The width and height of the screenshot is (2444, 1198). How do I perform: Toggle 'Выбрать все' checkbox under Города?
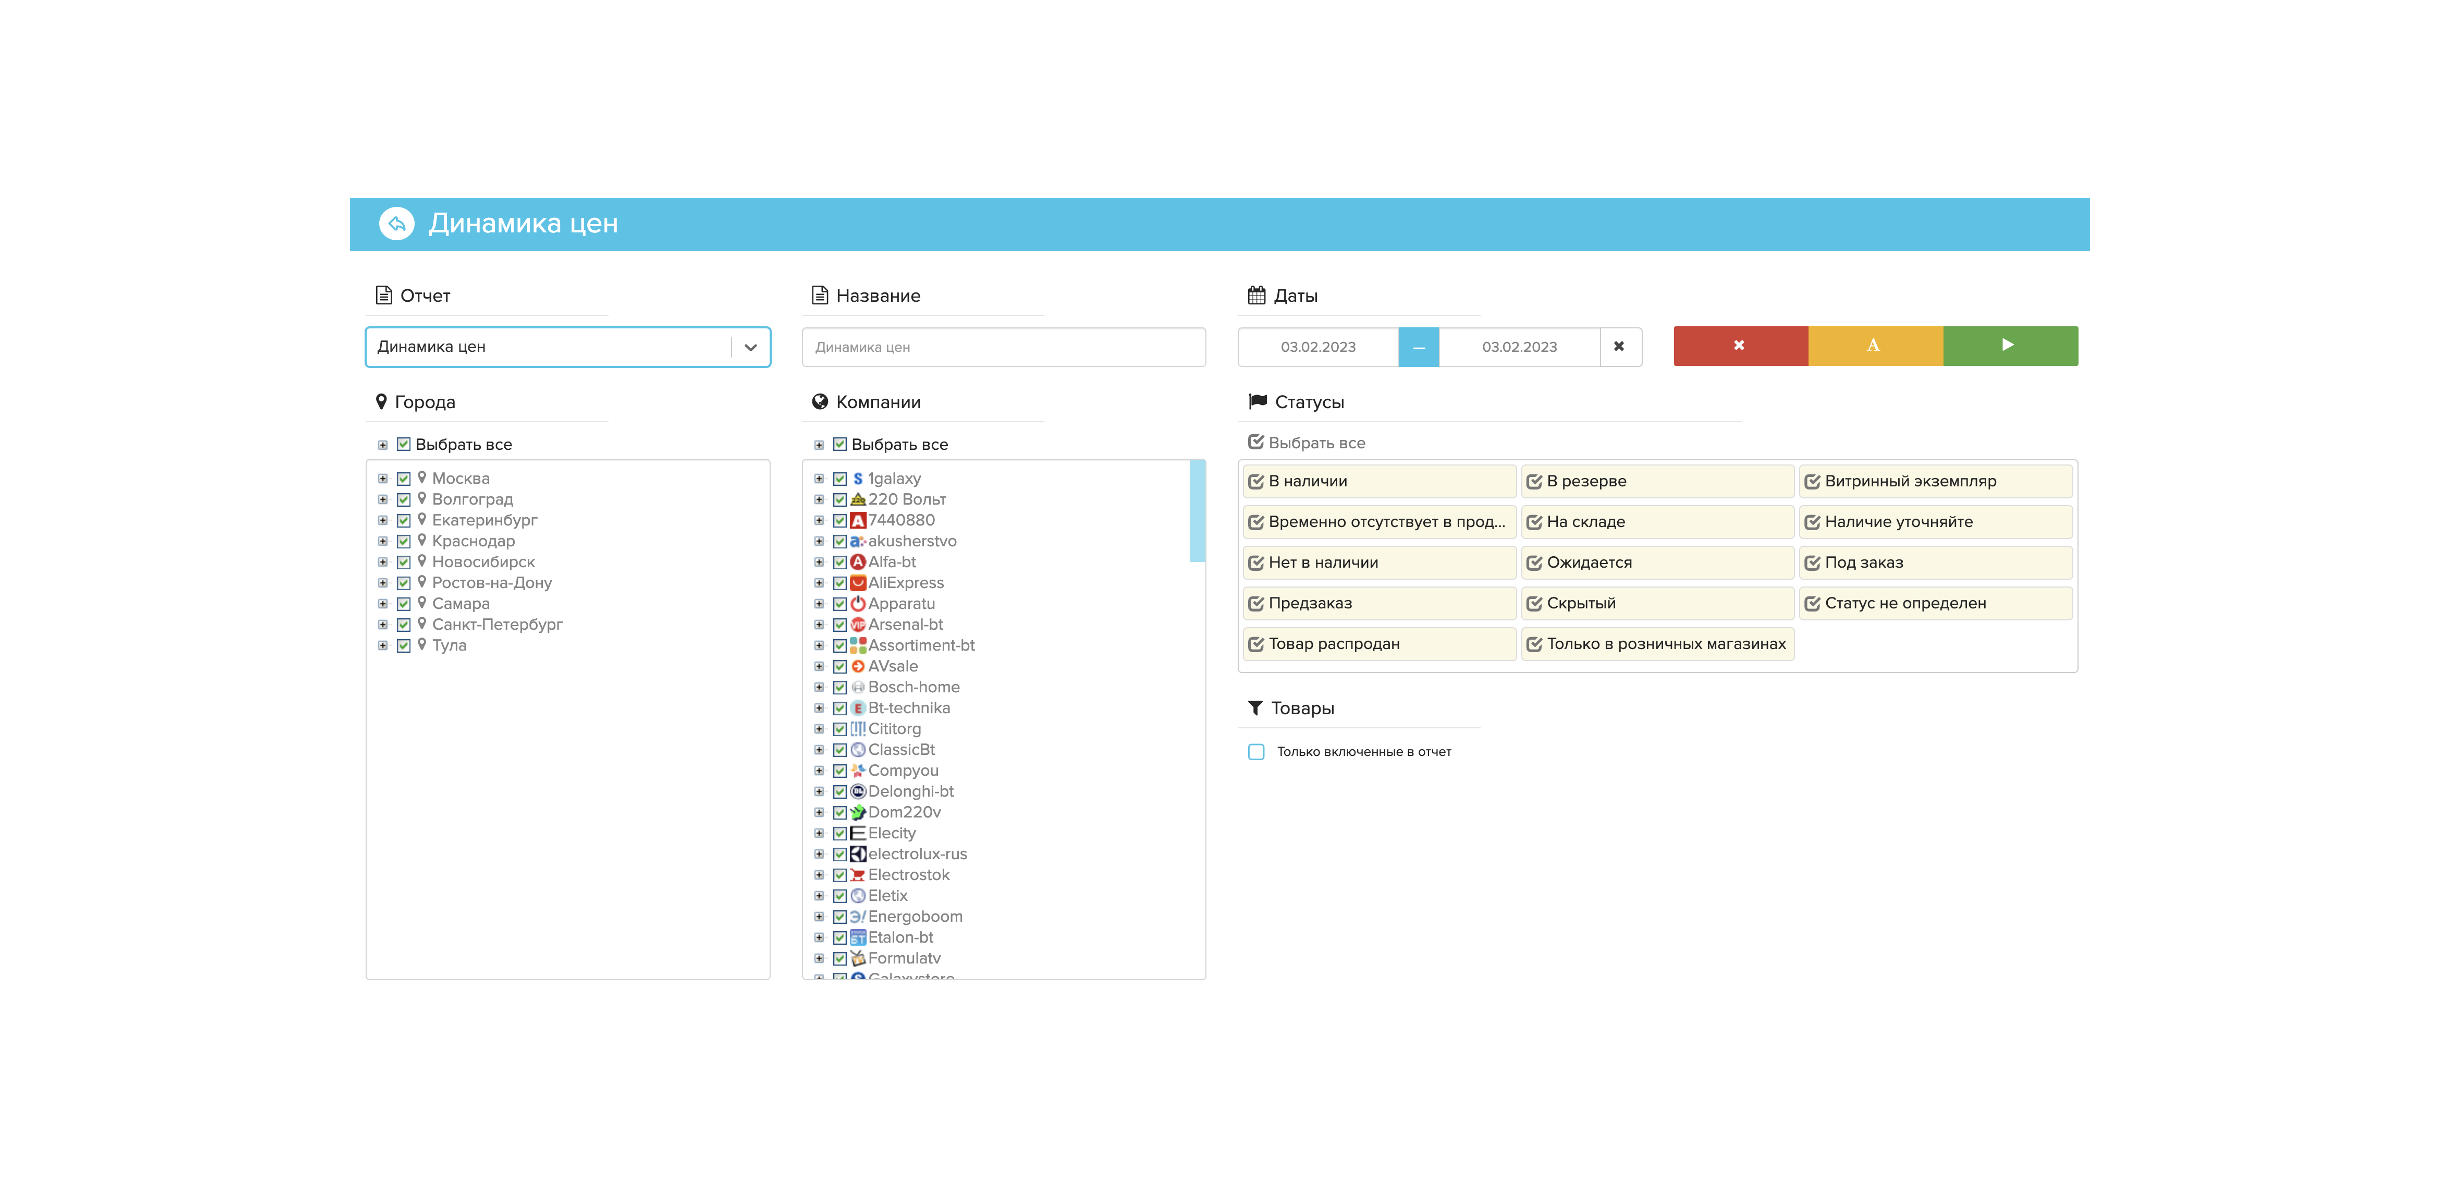[404, 444]
